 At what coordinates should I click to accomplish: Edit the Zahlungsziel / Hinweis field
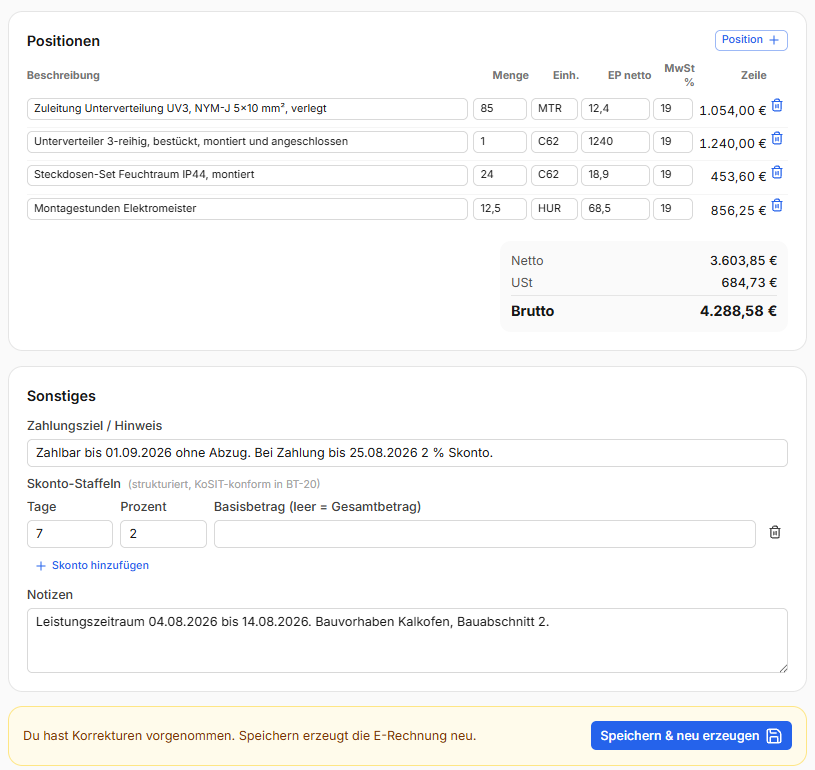tap(407, 453)
